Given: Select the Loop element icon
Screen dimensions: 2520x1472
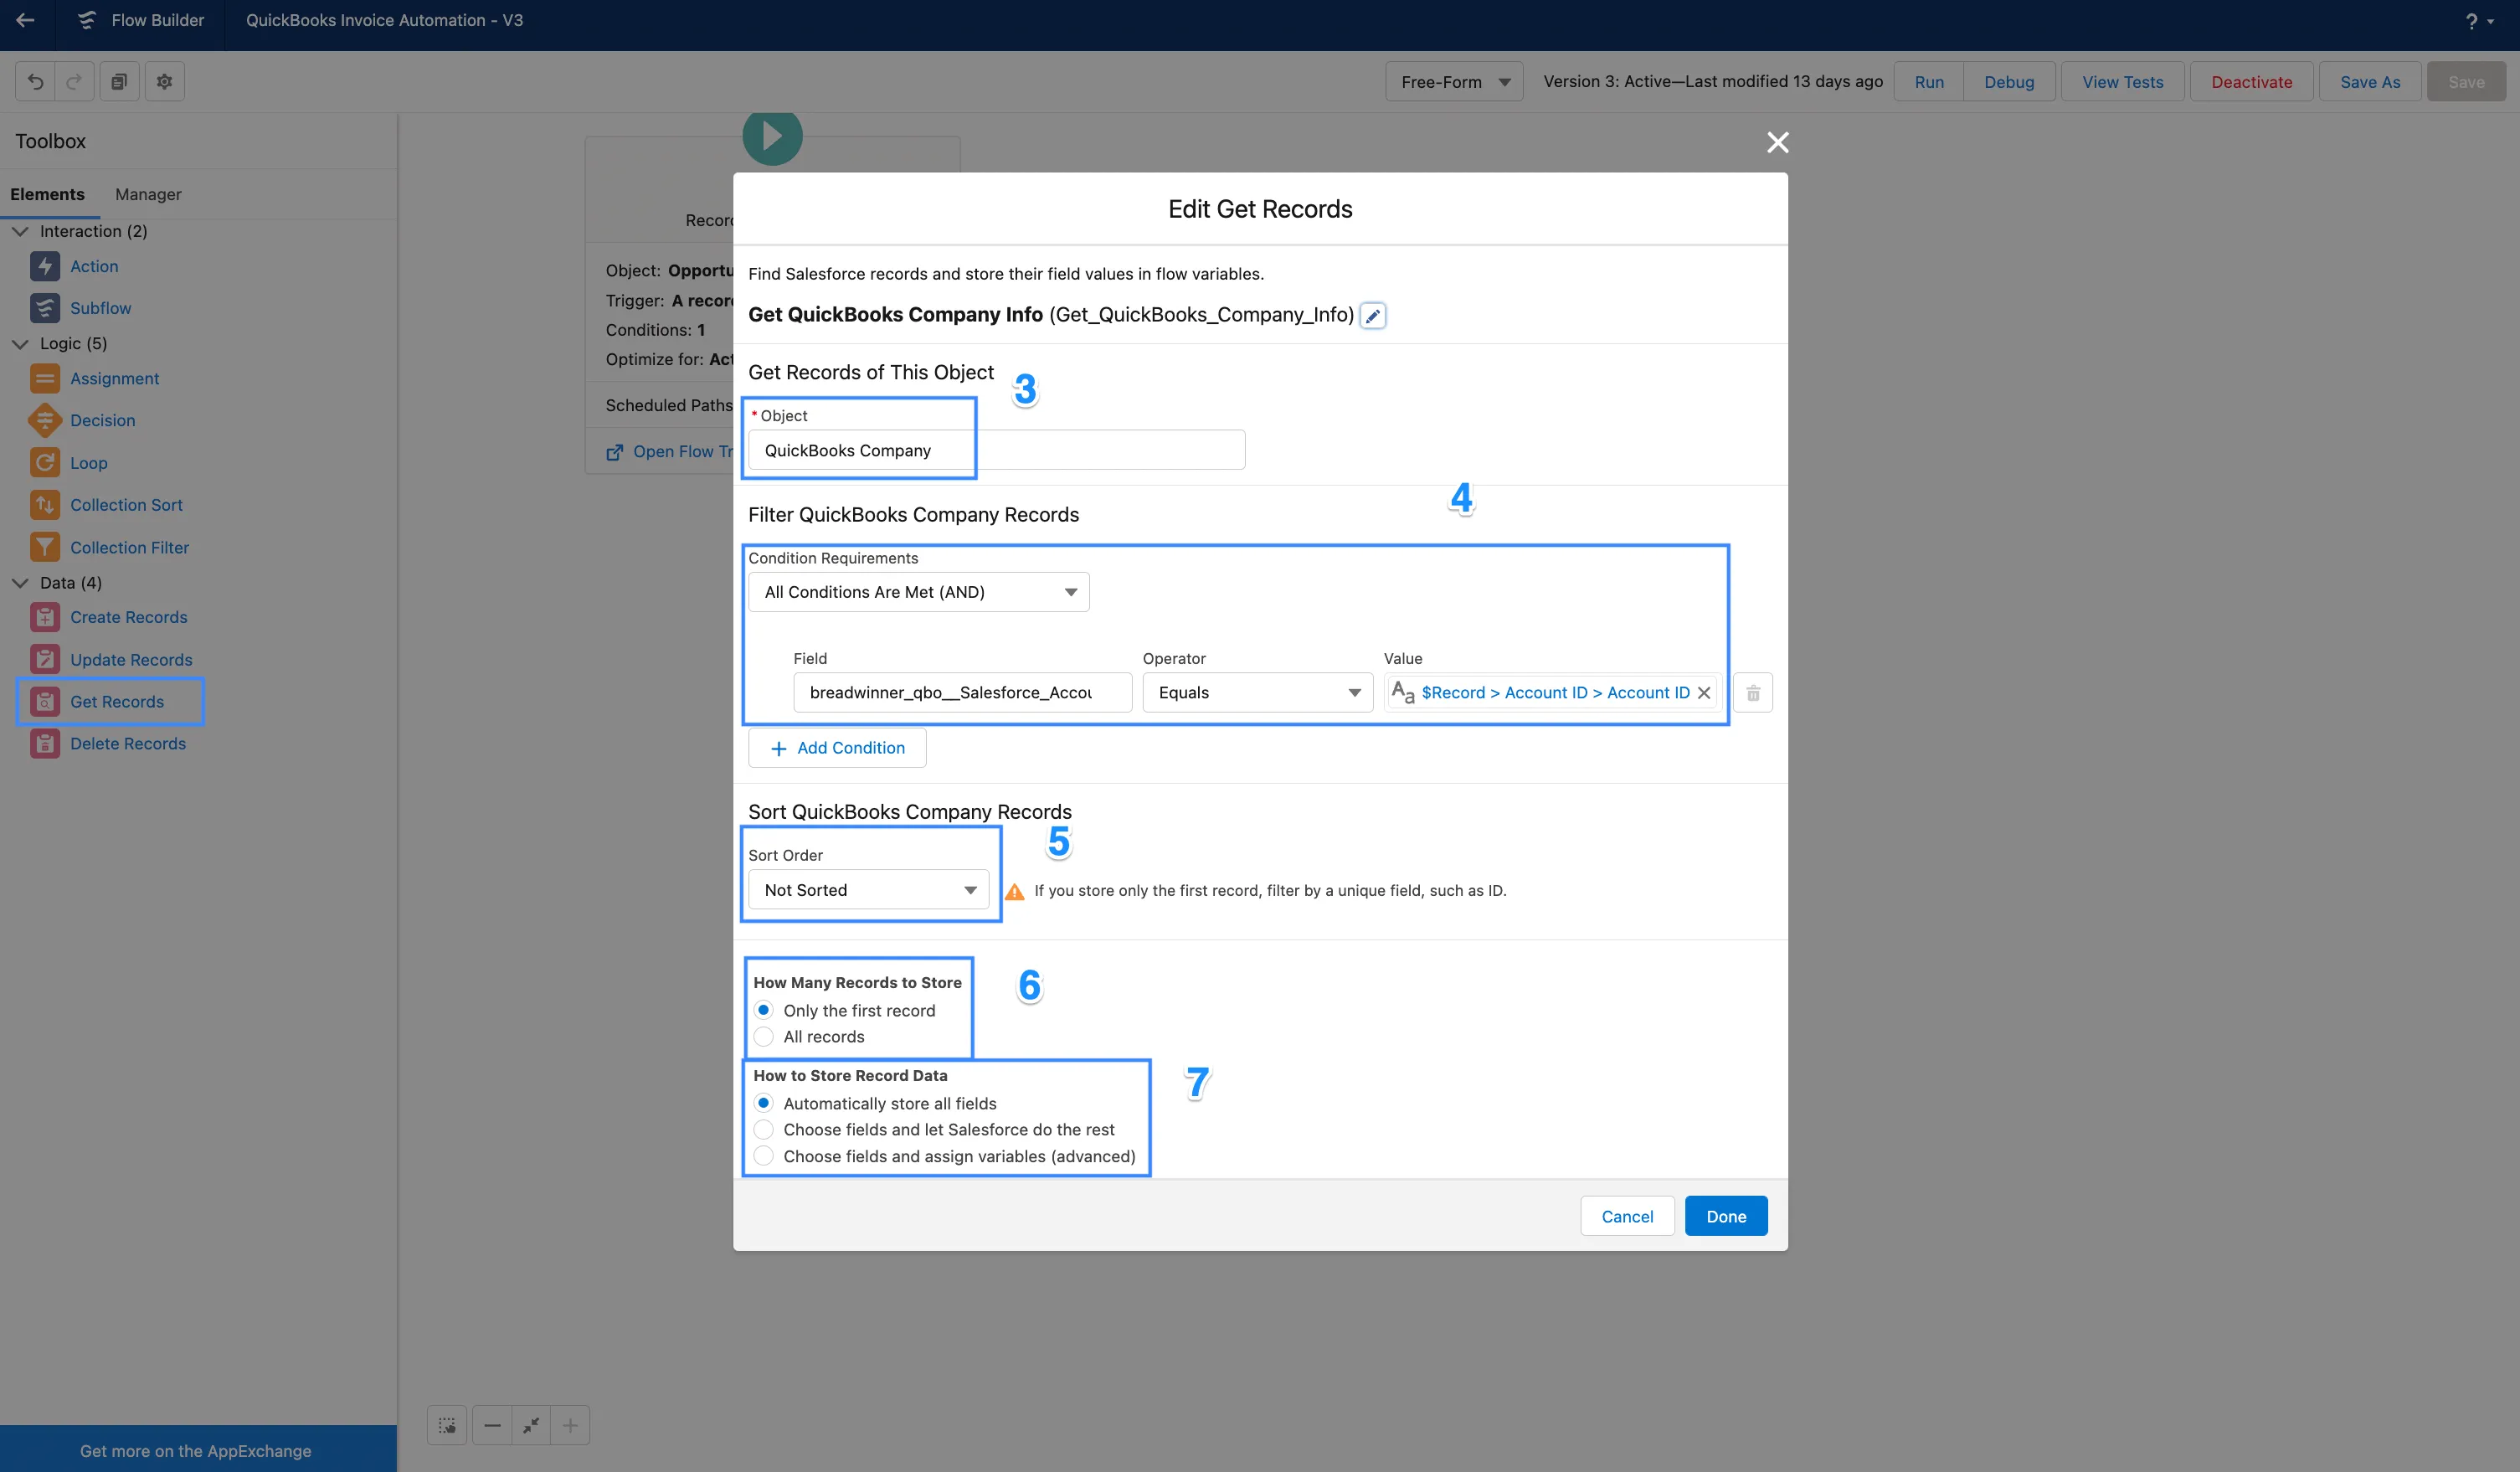Looking at the screenshot, I should pos(44,463).
